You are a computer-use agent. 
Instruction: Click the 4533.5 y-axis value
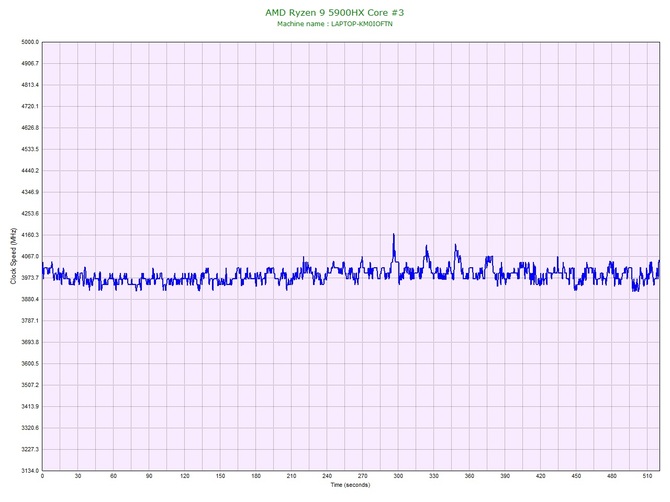tap(30, 149)
